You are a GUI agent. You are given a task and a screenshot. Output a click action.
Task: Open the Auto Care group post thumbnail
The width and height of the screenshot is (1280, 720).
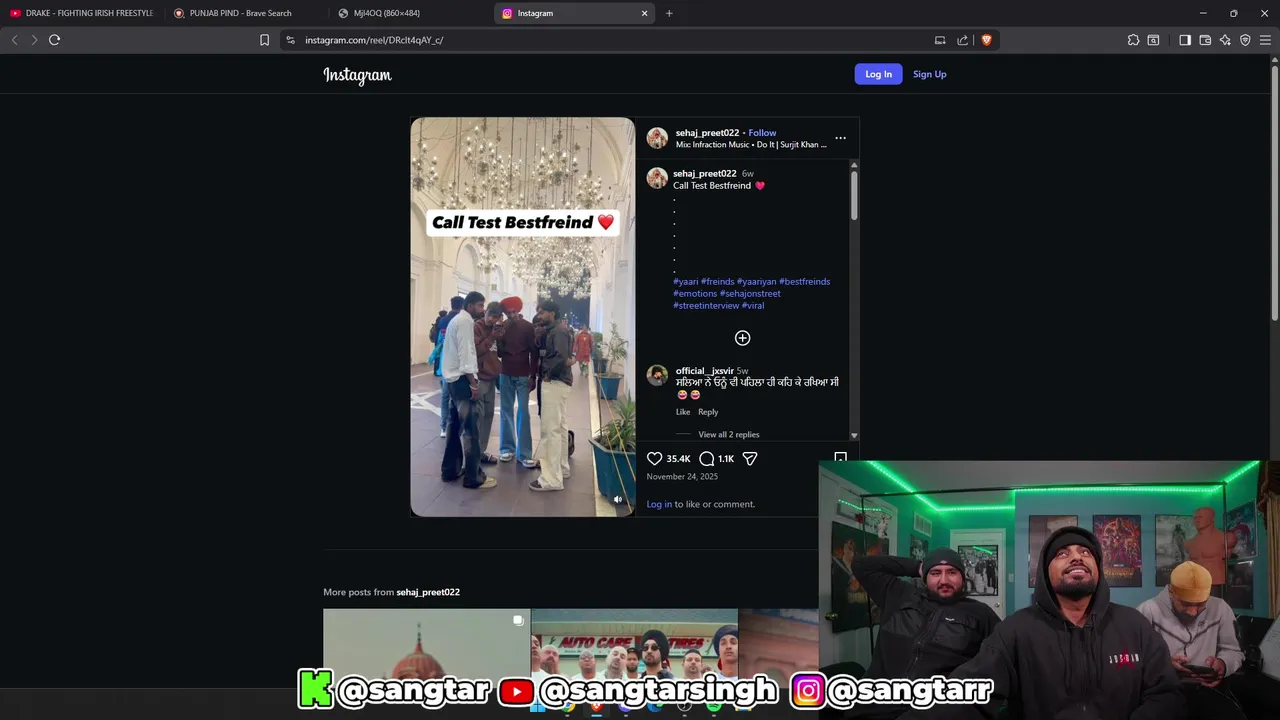point(634,647)
